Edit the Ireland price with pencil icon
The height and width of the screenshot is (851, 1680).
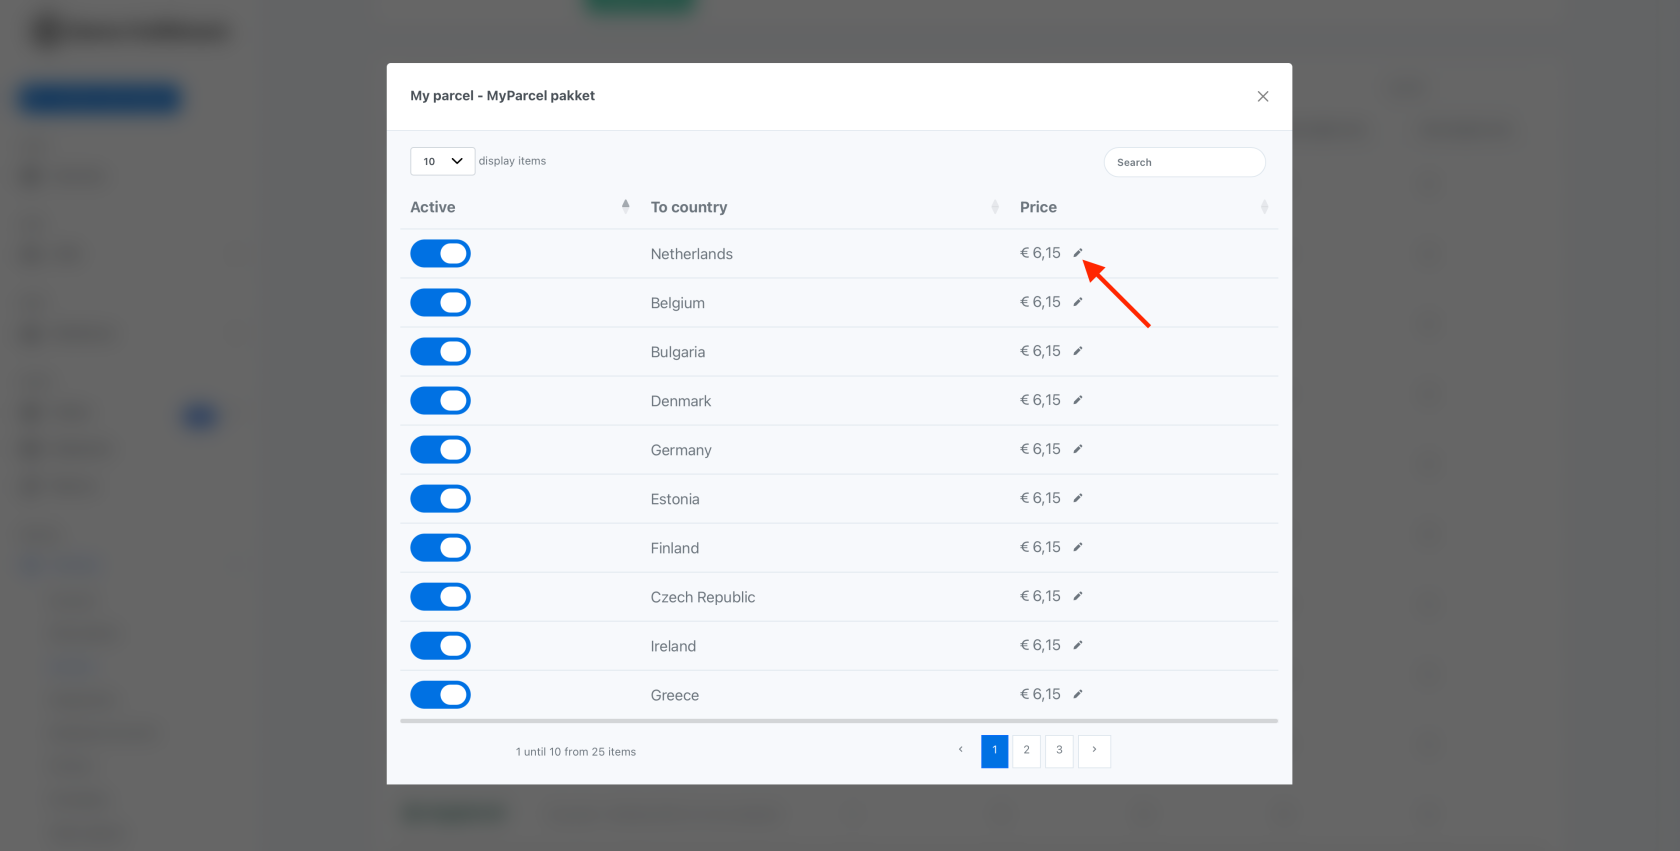[x=1078, y=645]
